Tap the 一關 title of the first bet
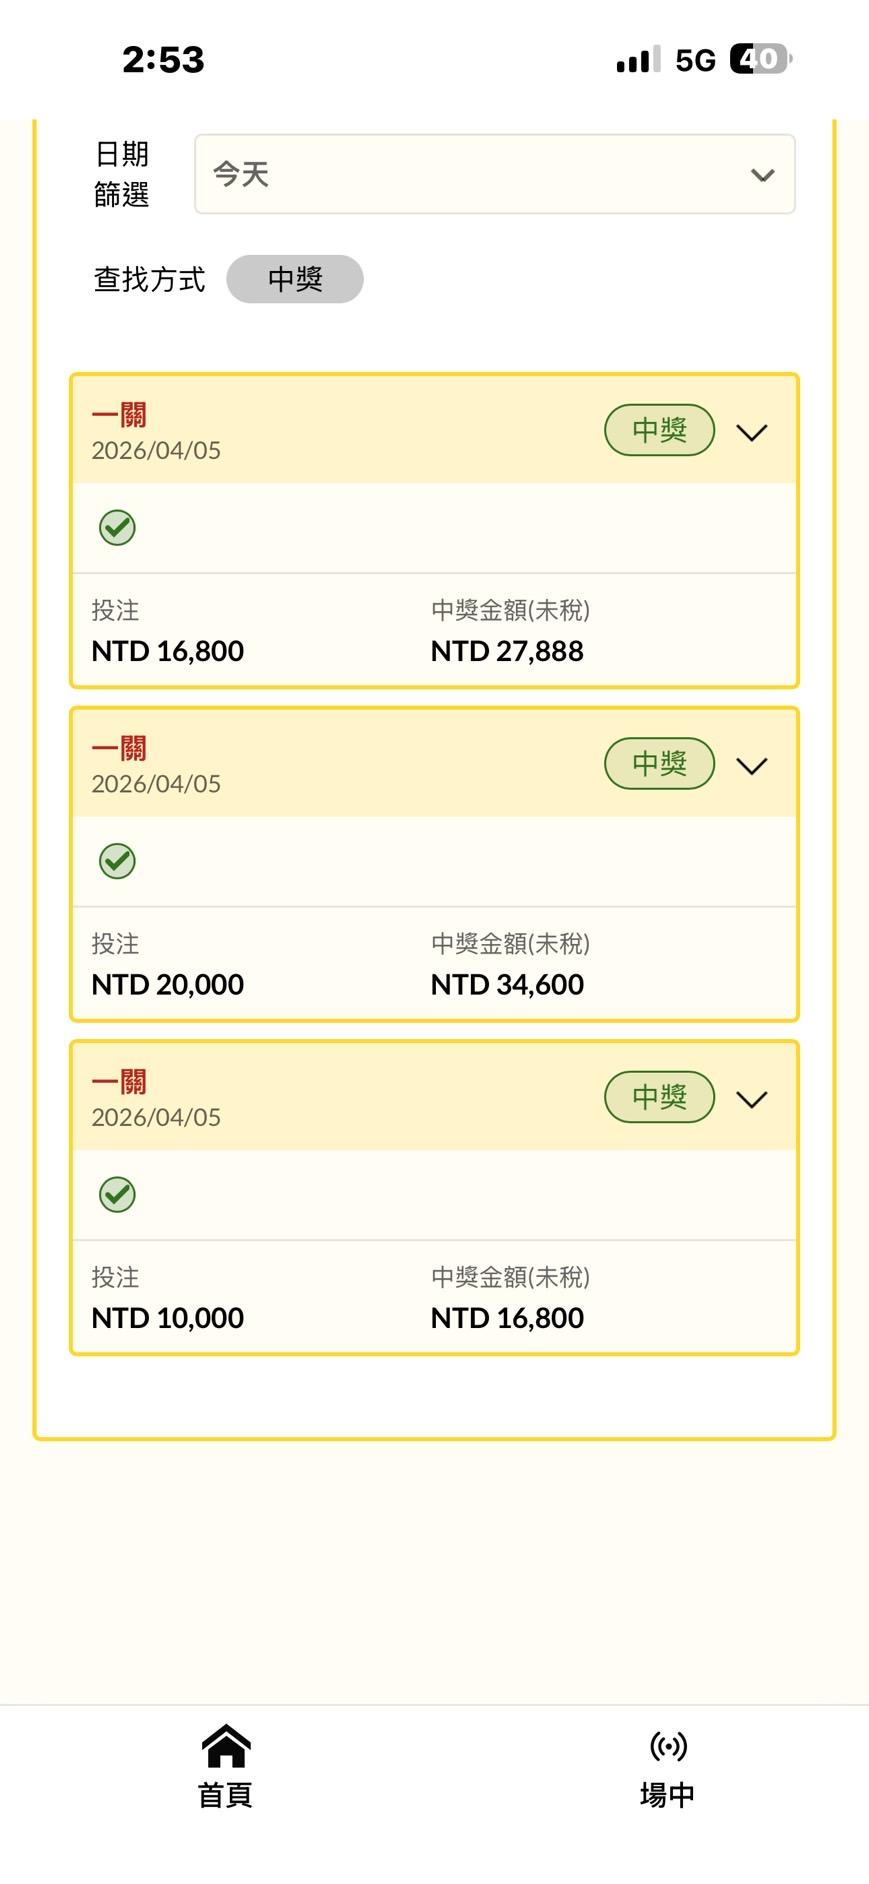The height and width of the screenshot is (1884, 869). tap(119, 415)
